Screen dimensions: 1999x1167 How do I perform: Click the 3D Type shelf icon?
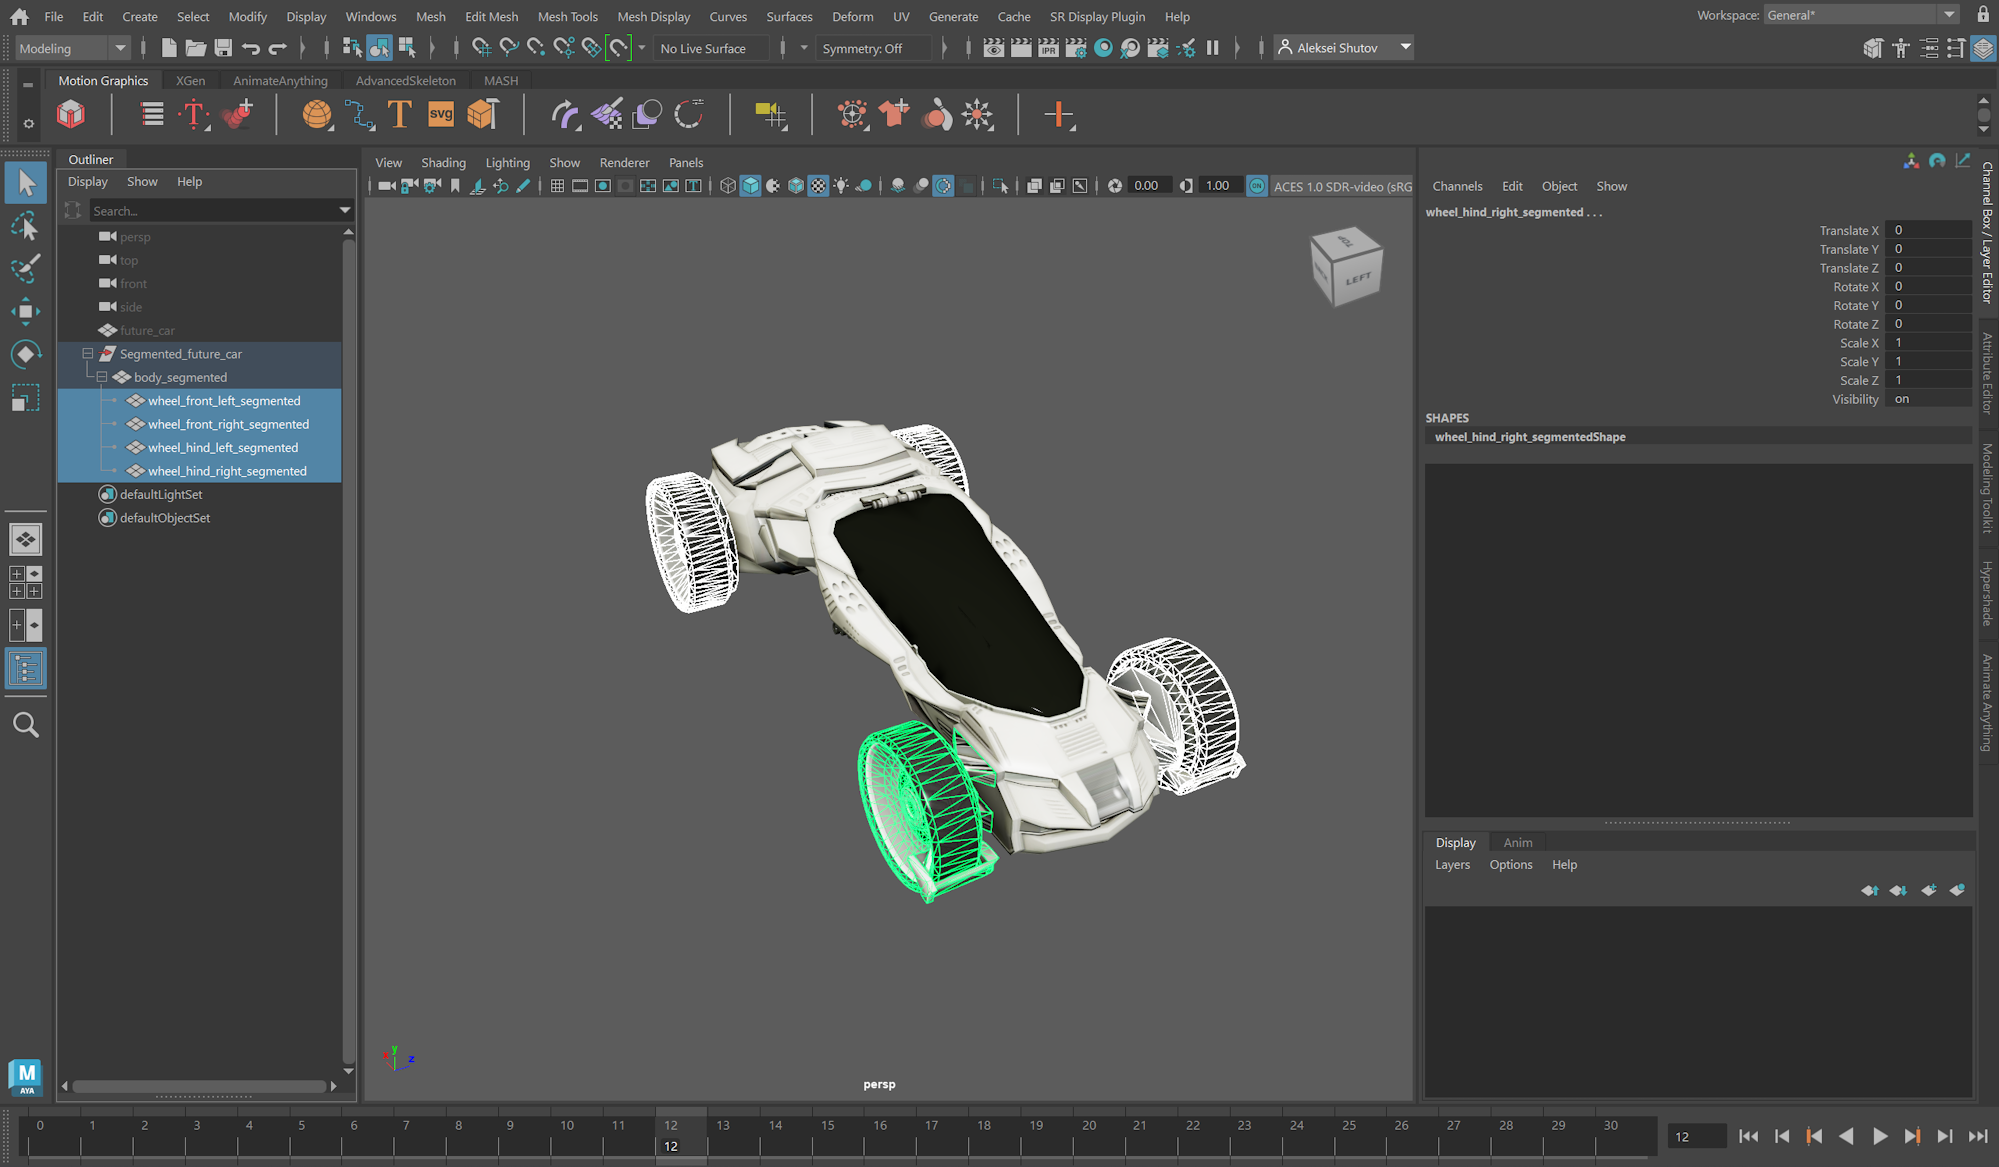point(399,115)
